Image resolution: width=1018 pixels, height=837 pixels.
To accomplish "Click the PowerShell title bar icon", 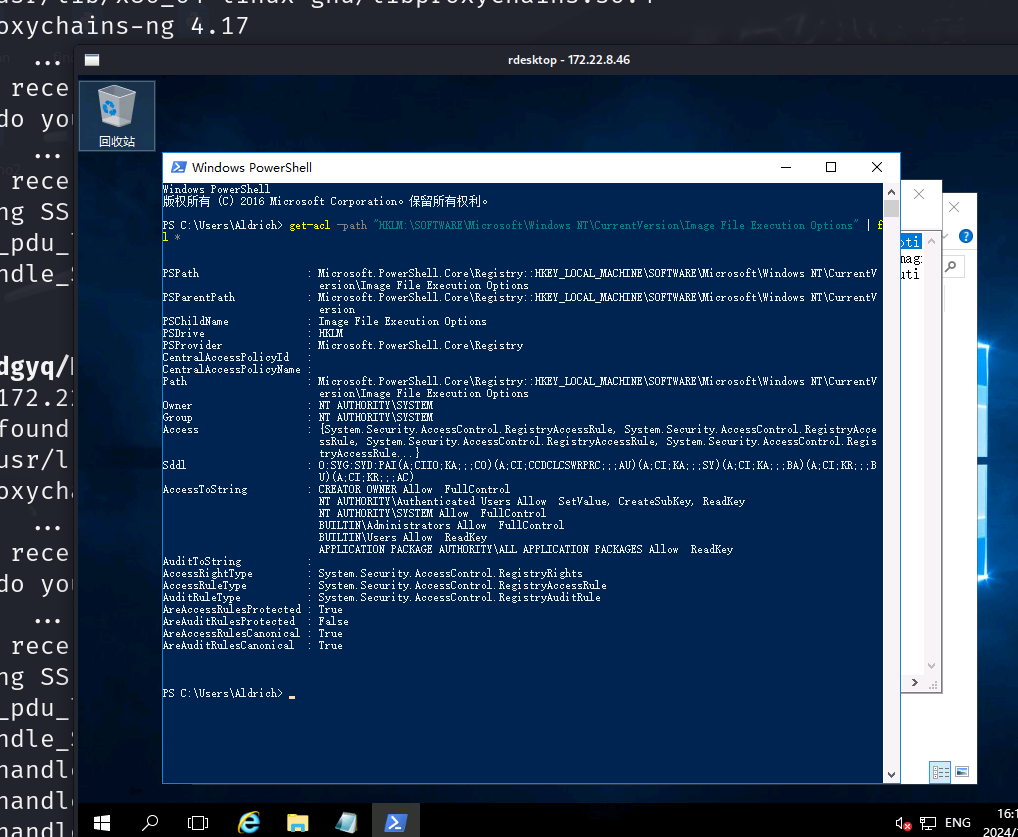I will click(178, 168).
